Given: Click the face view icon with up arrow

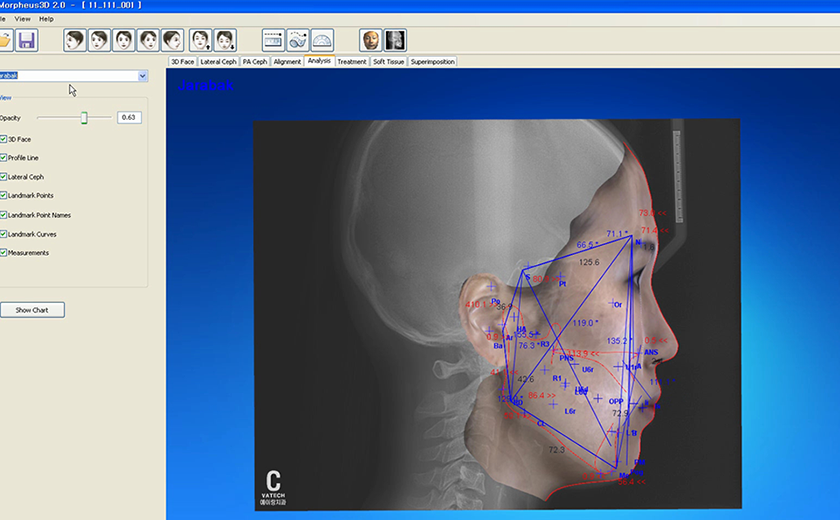Looking at the screenshot, I should pos(200,40).
